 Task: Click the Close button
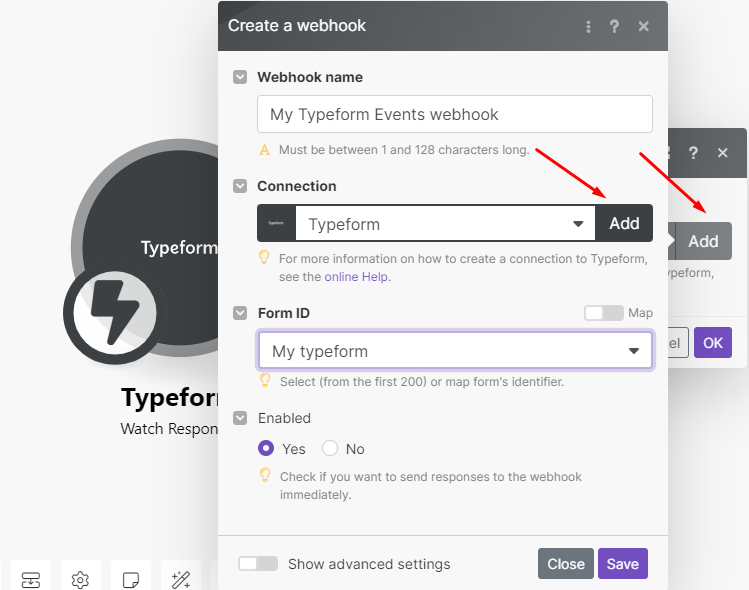point(566,564)
